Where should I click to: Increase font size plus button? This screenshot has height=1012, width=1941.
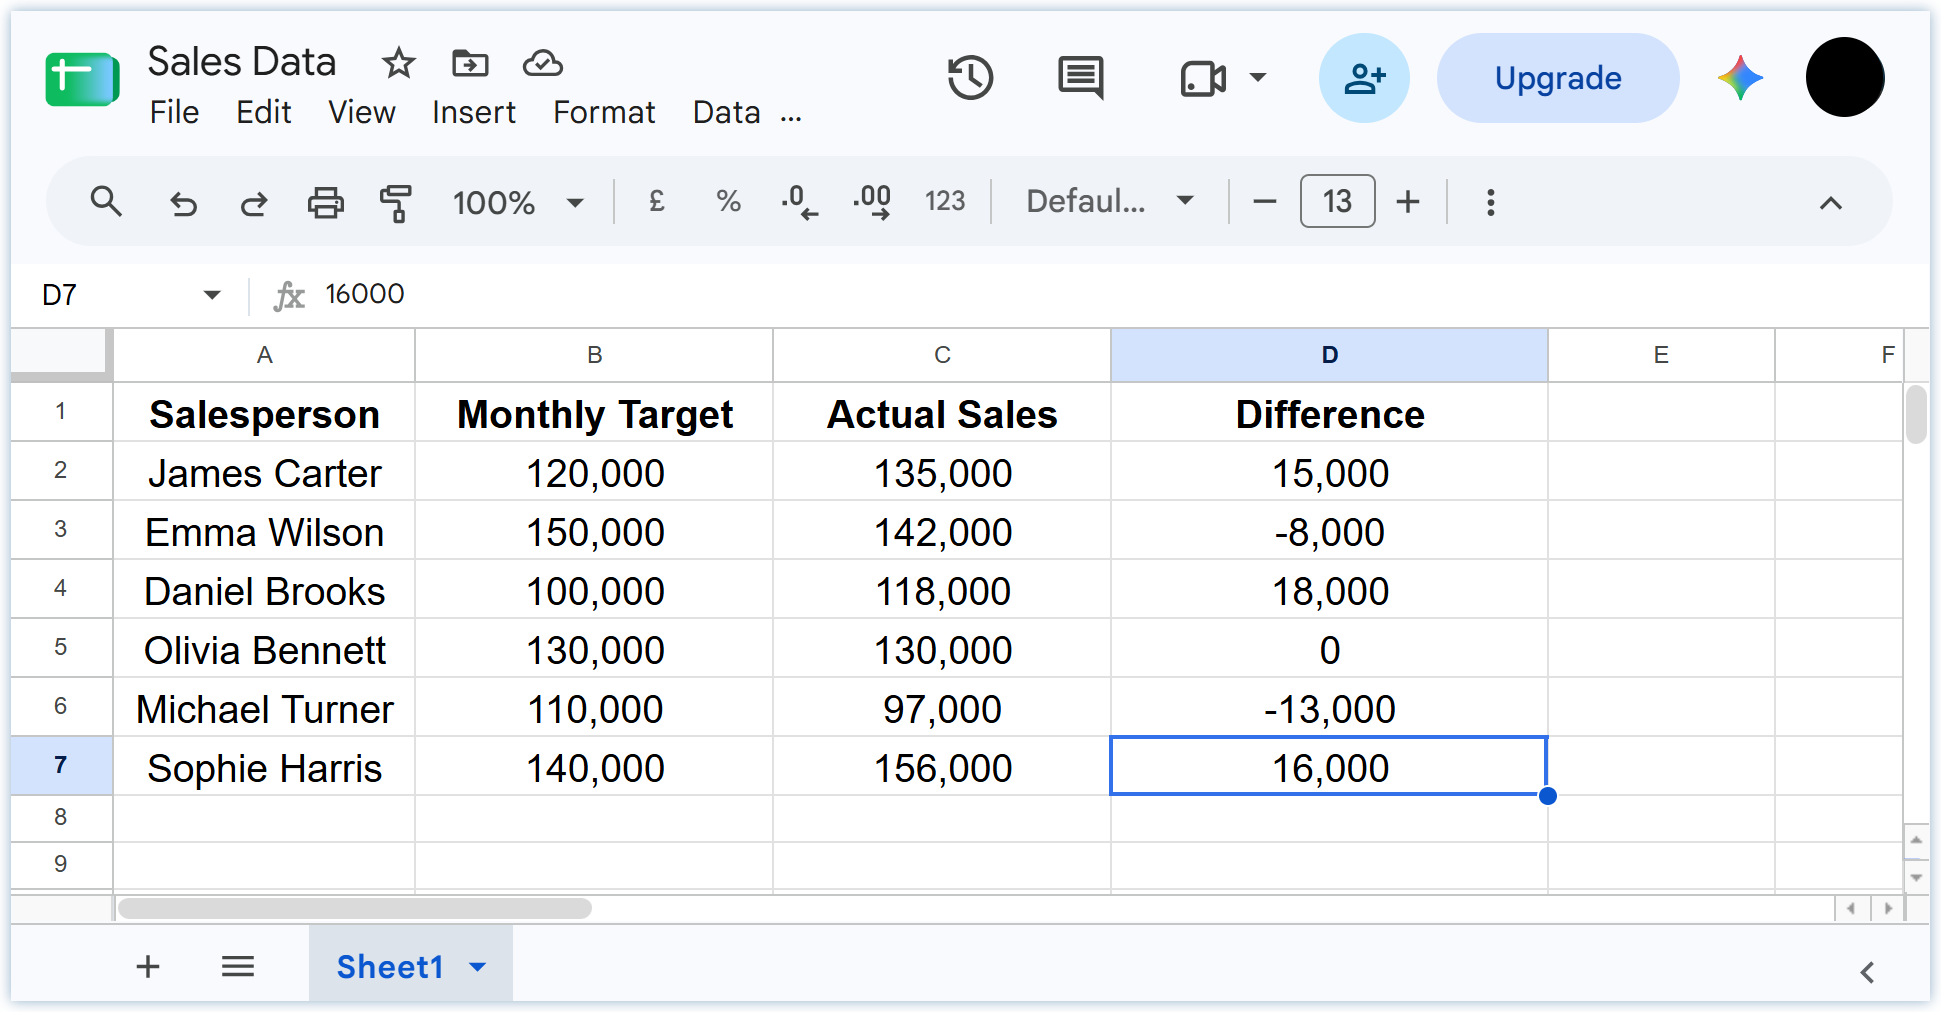click(1408, 202)
